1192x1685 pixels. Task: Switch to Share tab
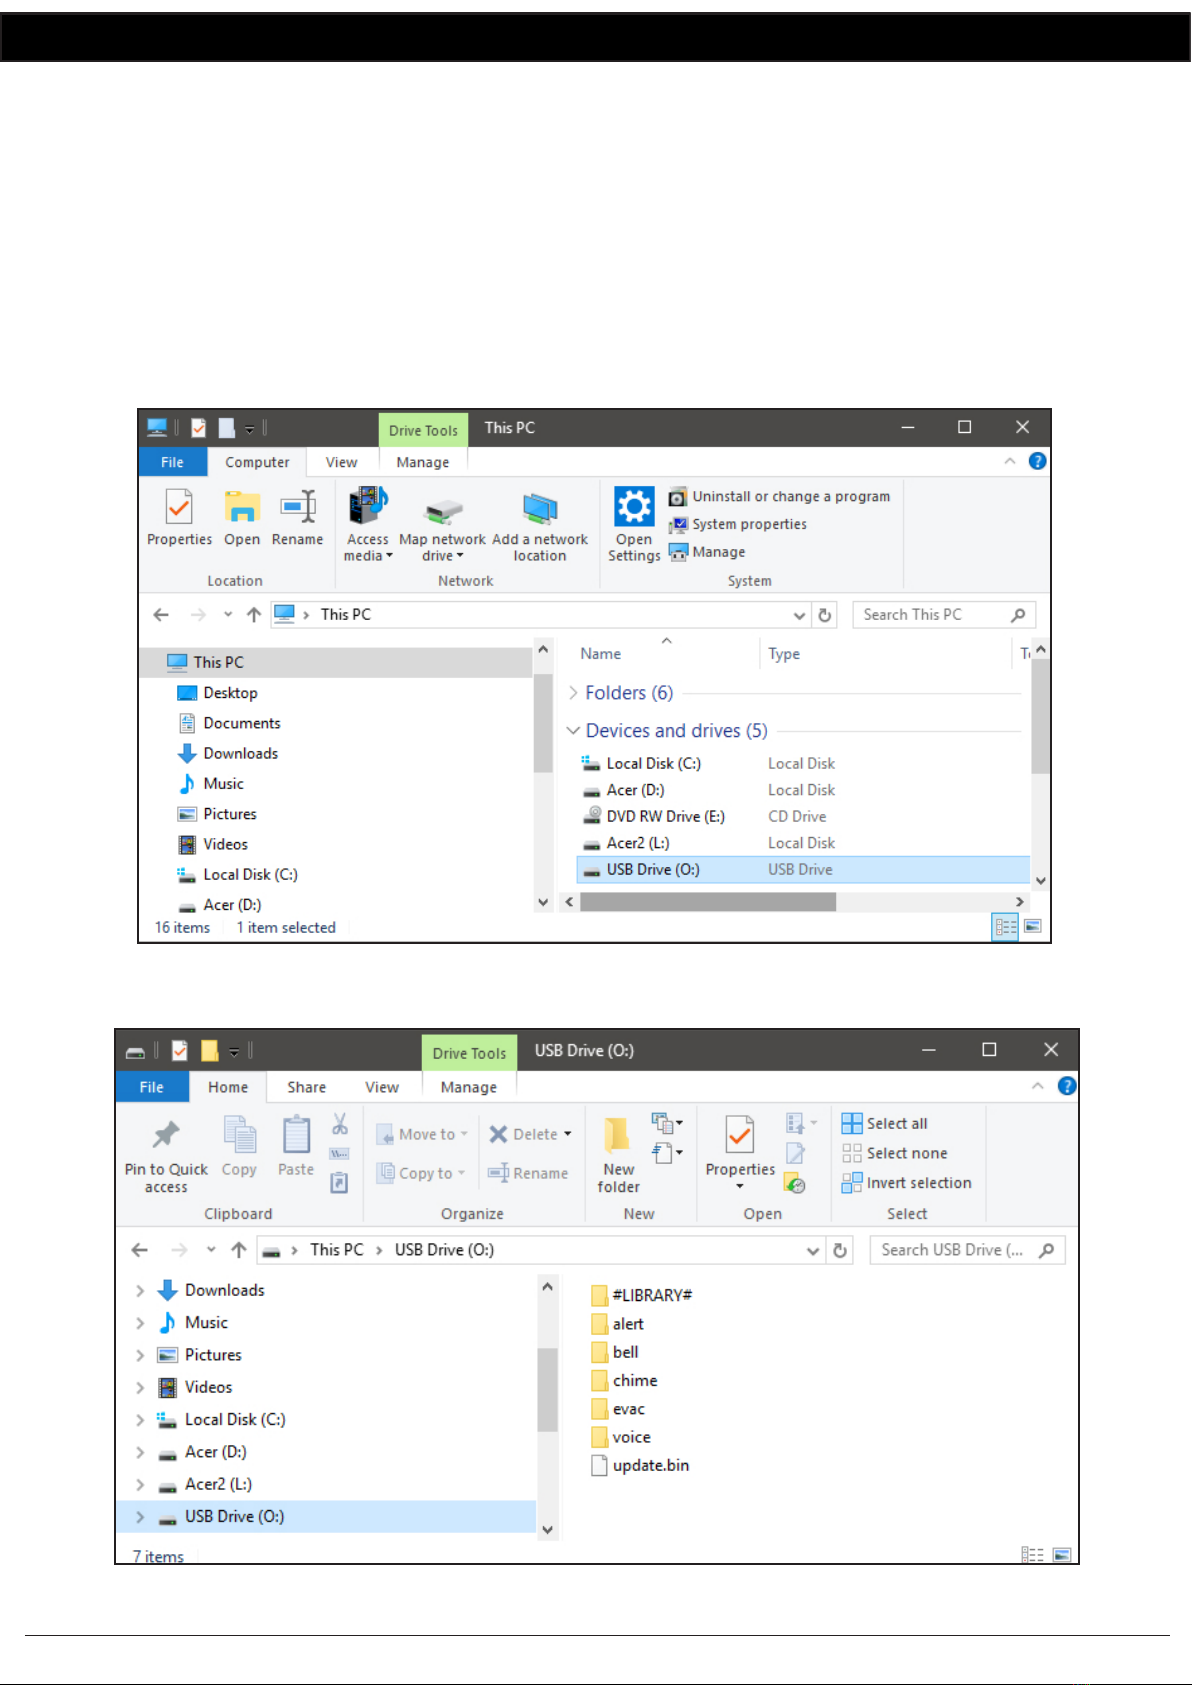306,1087
